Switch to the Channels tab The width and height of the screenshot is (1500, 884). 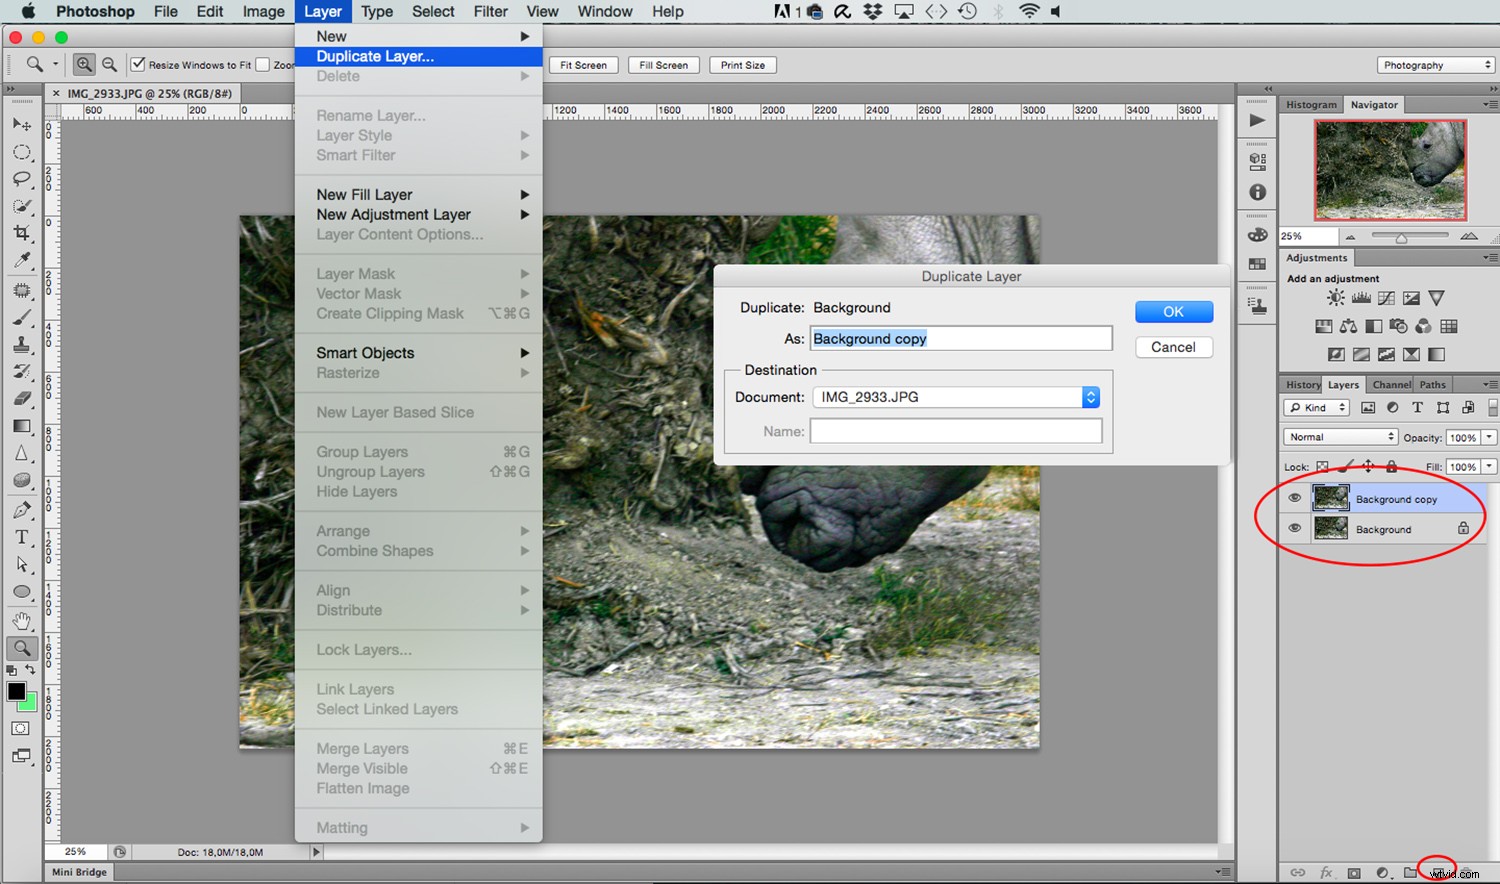click(1391, 384)
